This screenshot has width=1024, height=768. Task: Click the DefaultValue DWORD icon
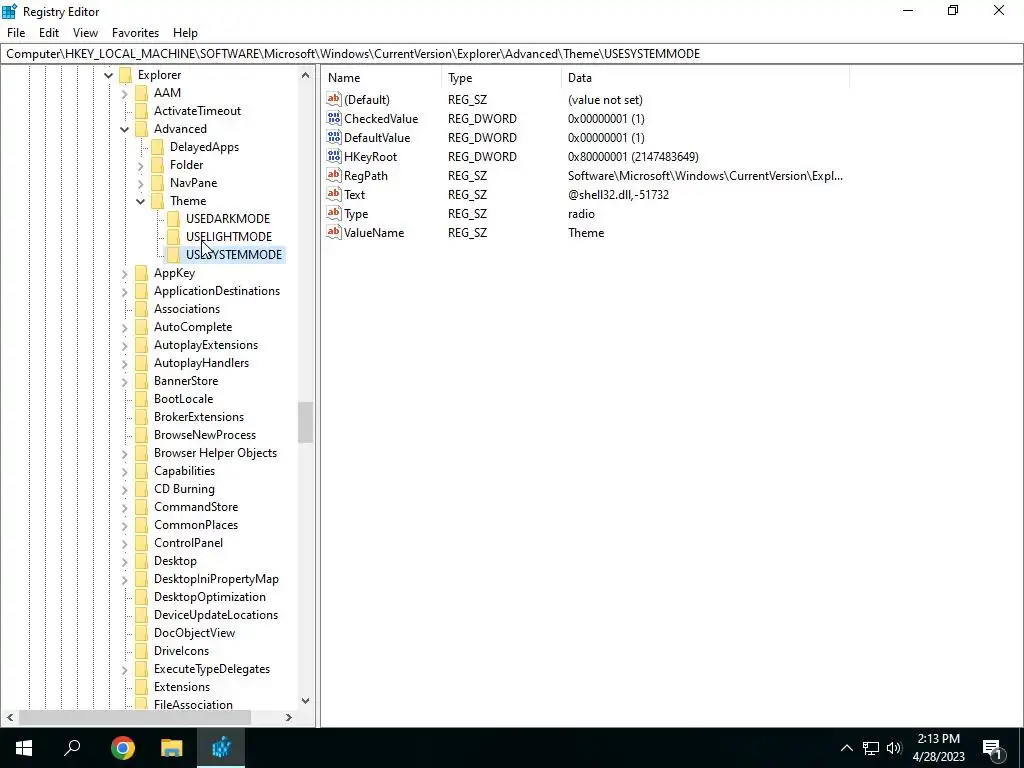pyautogui.click(x=334, y=137)
